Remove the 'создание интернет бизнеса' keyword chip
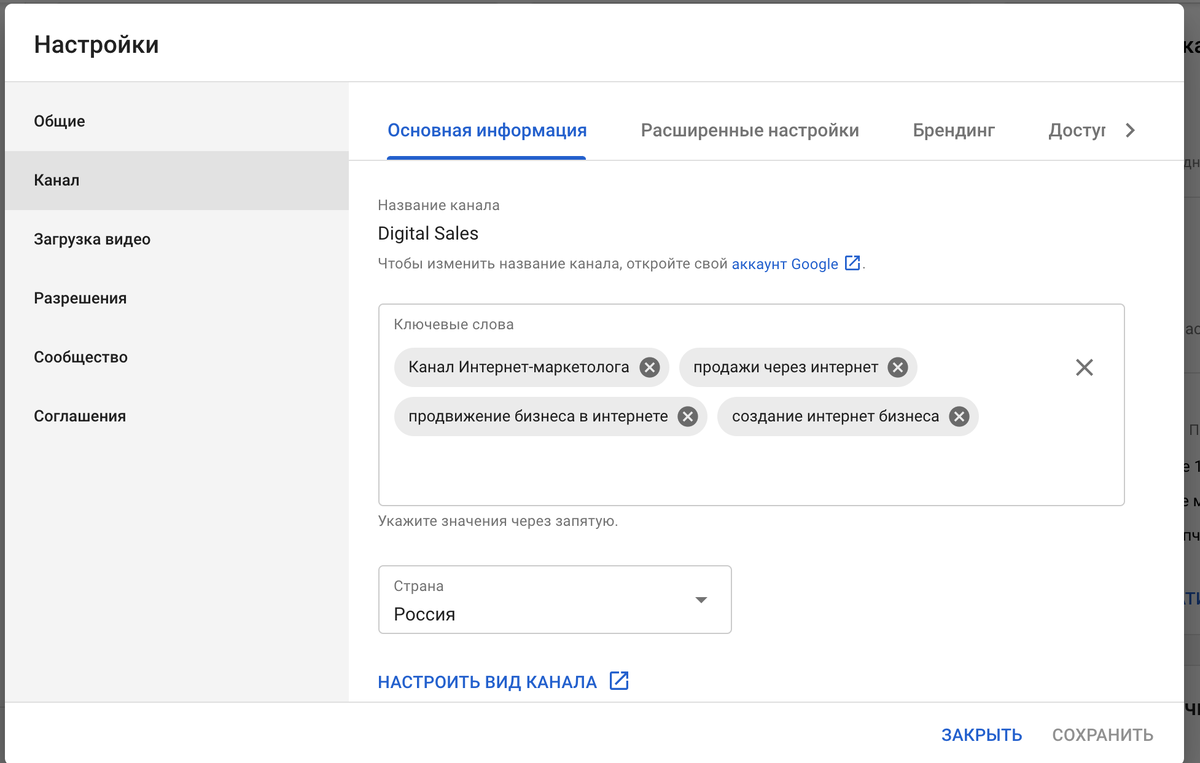The height and width of the screenshot is (763, 1200). pos(959,416)
